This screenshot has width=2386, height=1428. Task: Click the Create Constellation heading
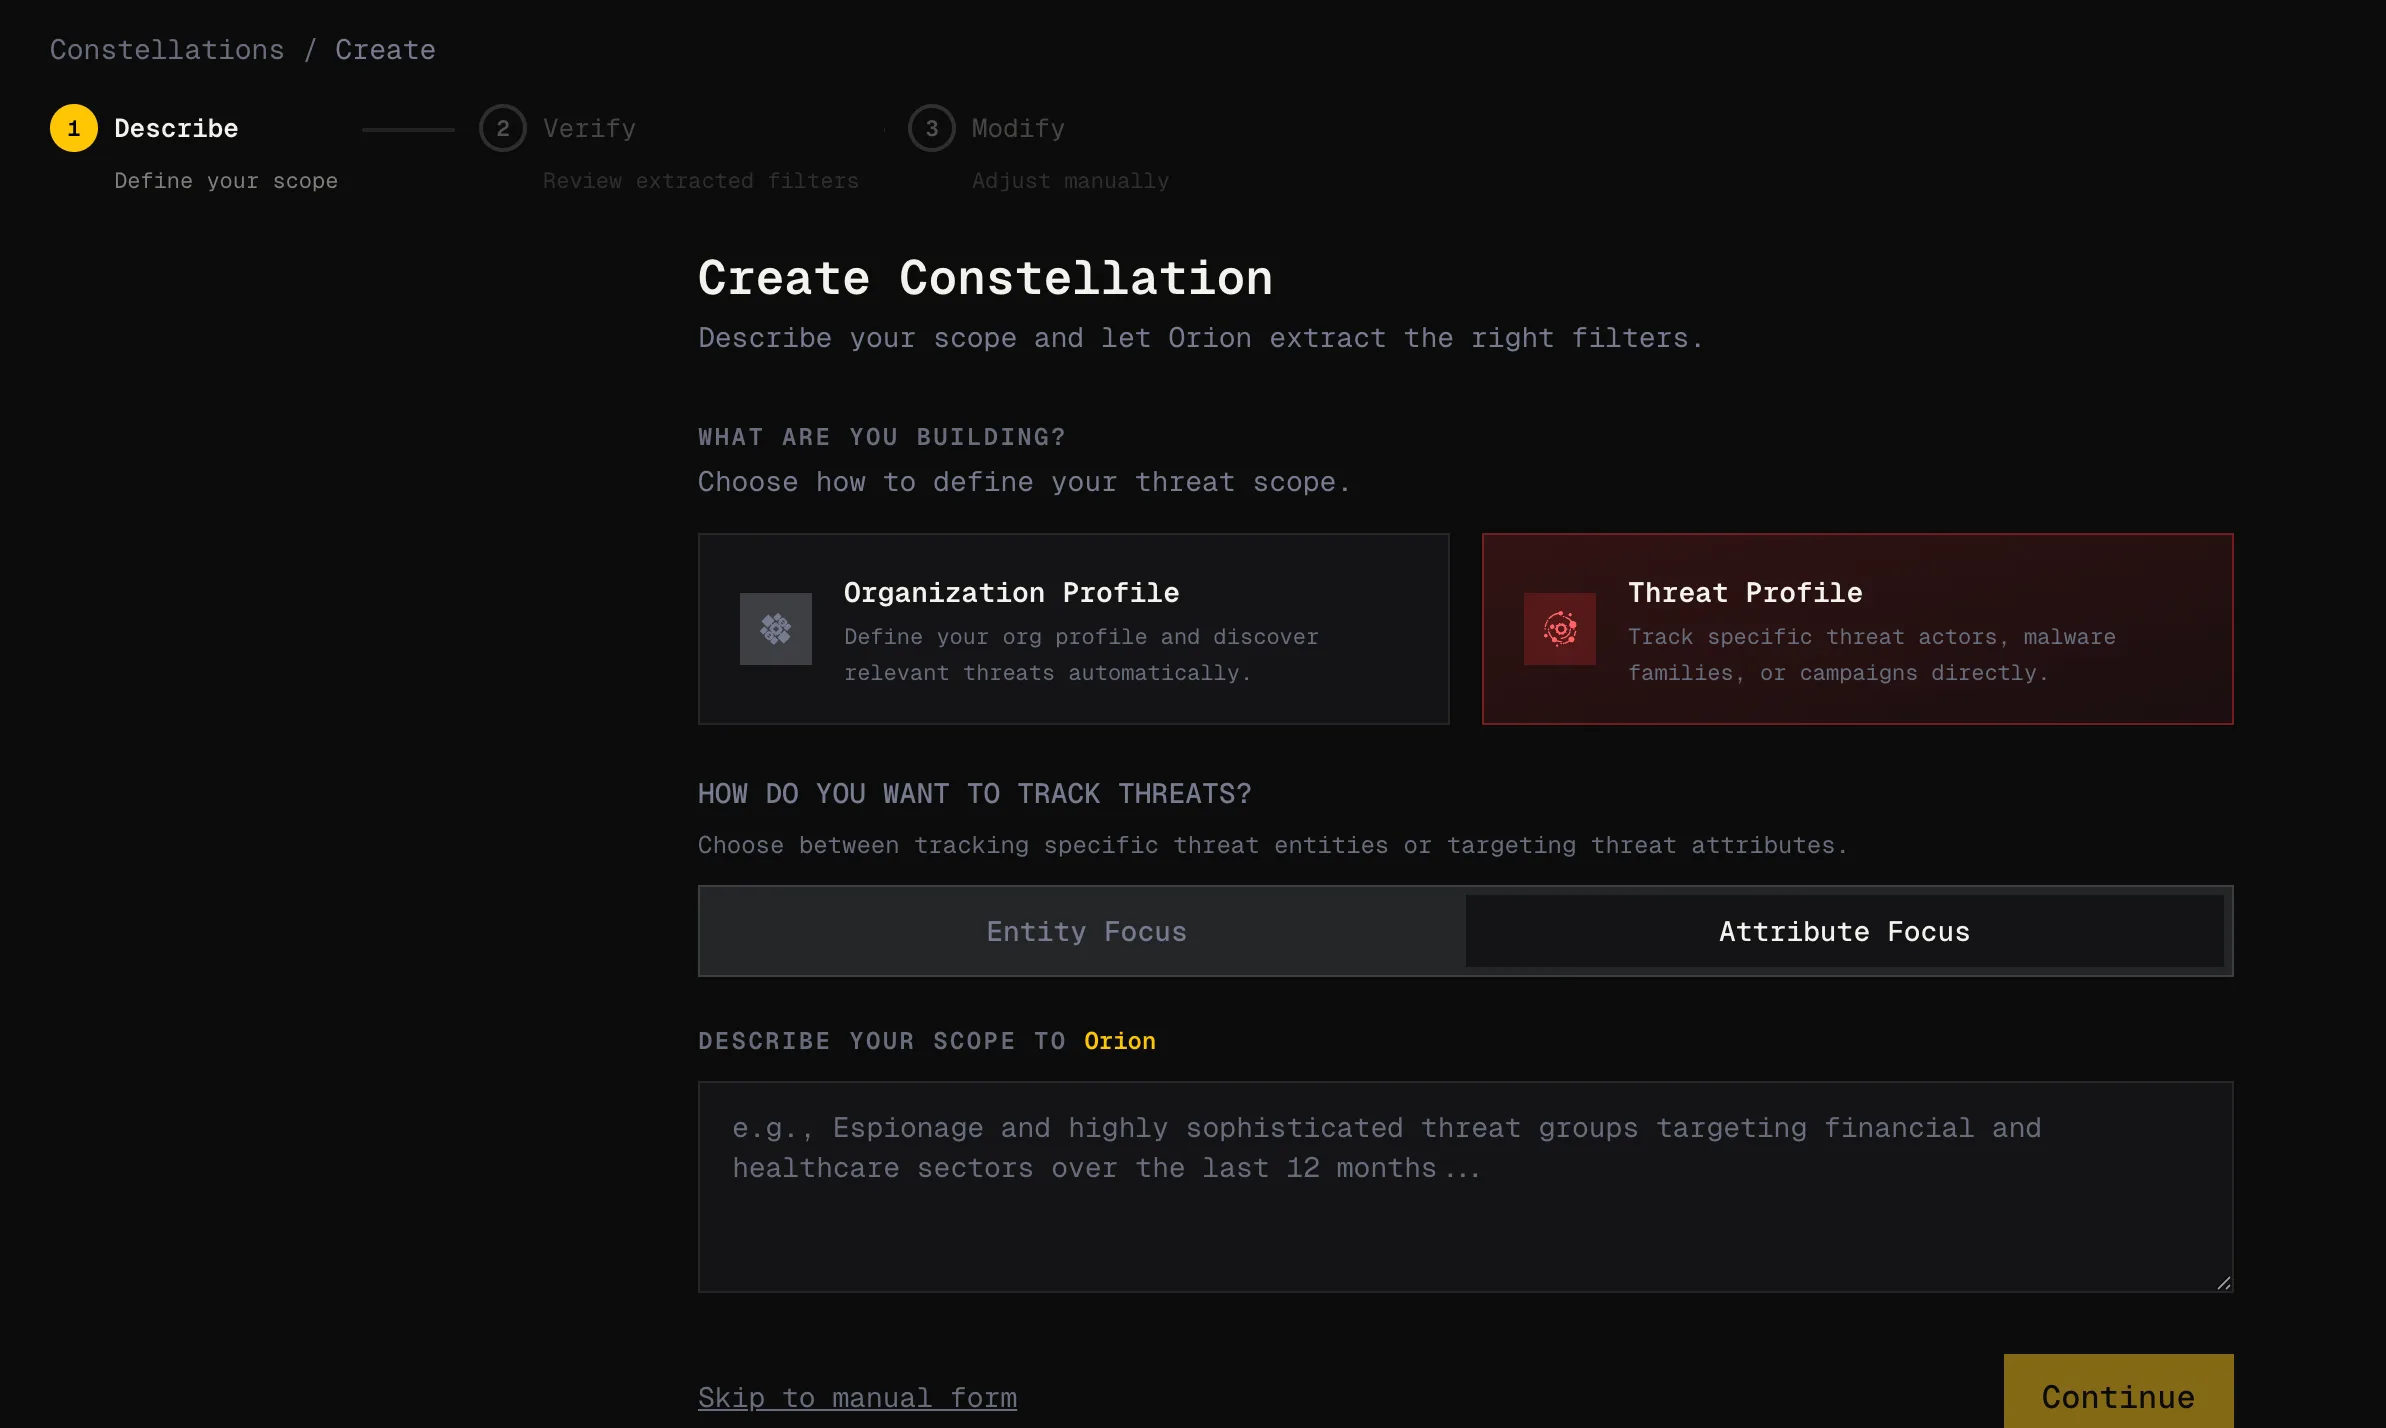(985, 278)
